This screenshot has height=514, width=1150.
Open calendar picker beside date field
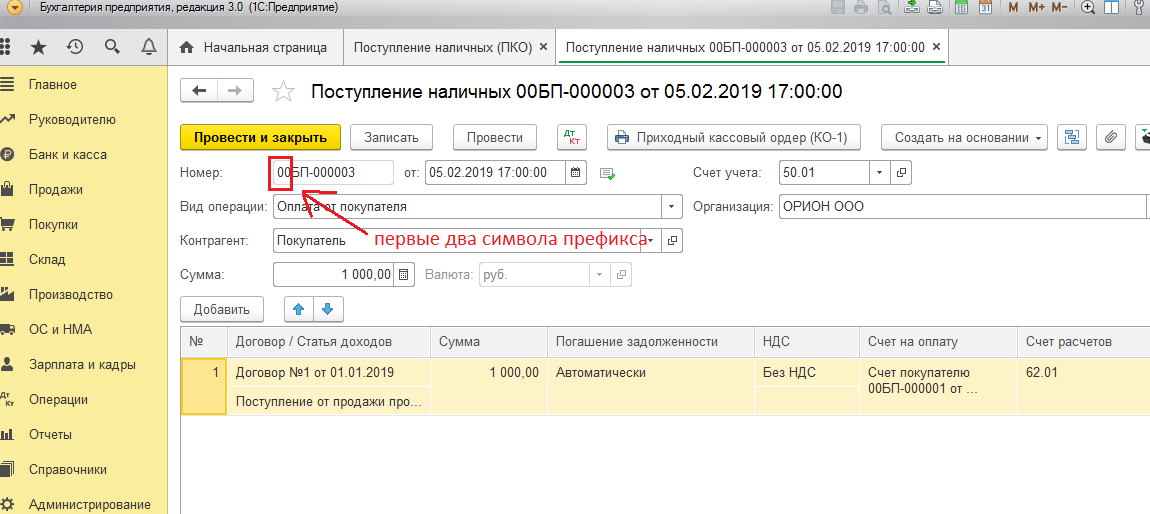click(576, 173)
